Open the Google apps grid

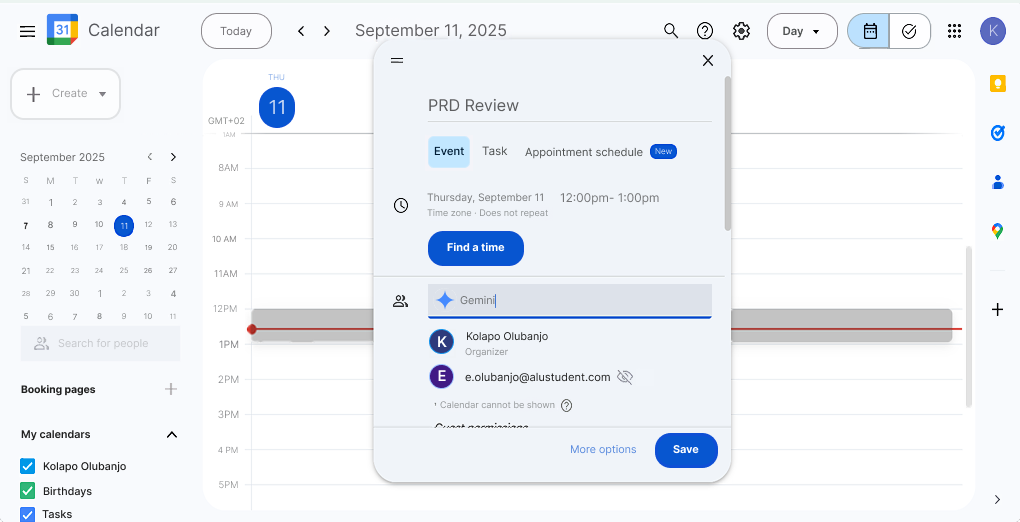point(955,31)
